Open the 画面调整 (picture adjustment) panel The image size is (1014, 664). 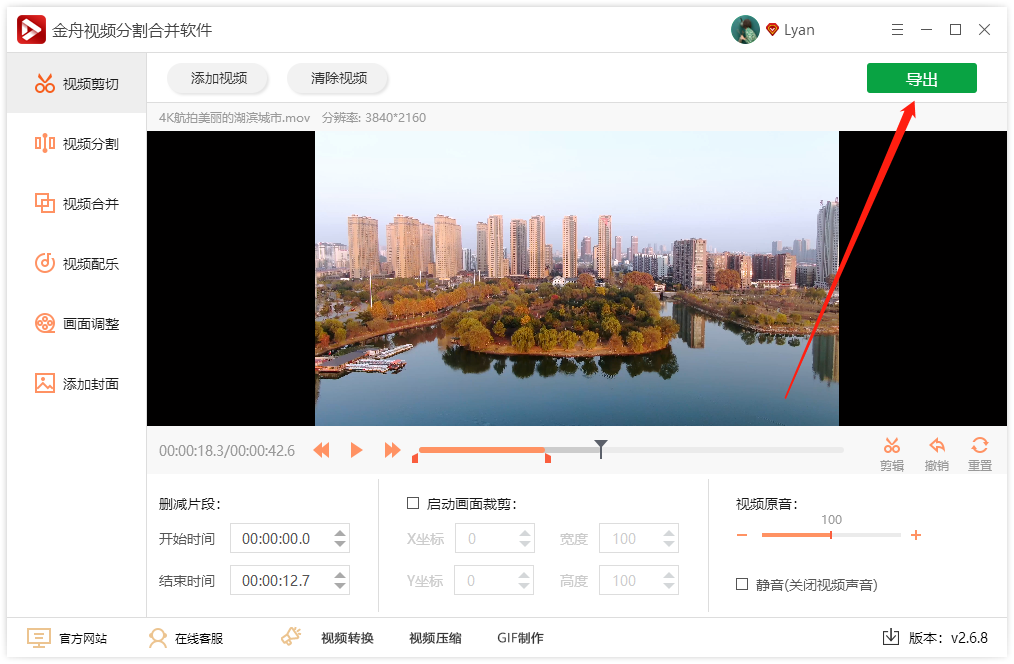tap(74, 323)
